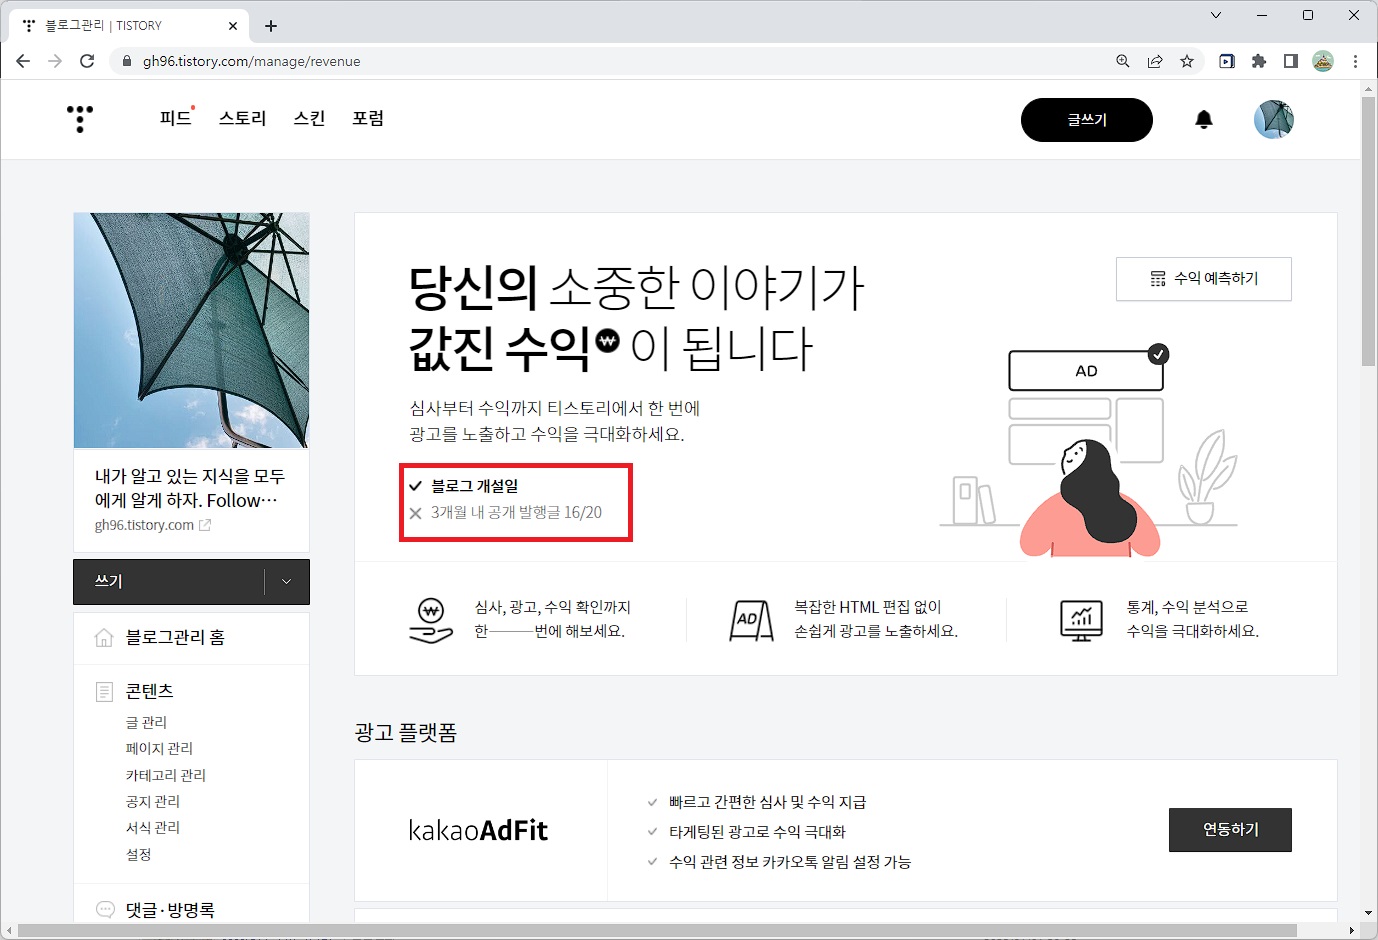This screenshot has height=940, width=1378.
Task: Toggle the browser side panel
Action: 1291,61
